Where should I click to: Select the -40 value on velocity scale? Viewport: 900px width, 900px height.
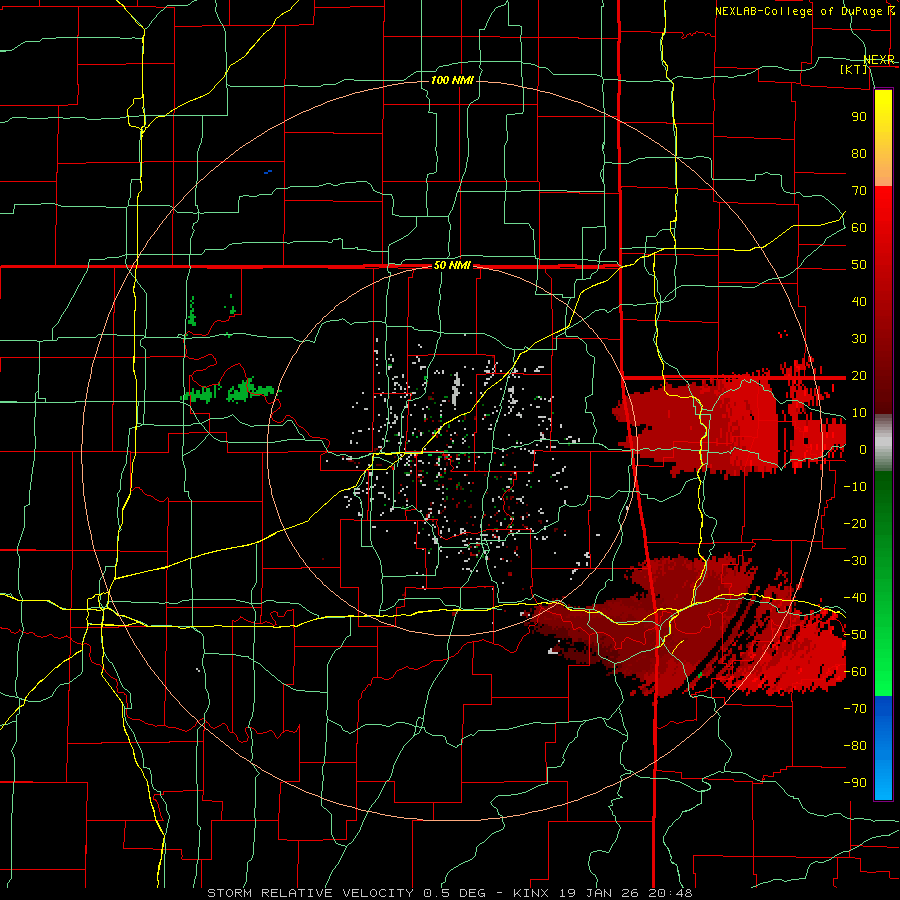(855, 598)
